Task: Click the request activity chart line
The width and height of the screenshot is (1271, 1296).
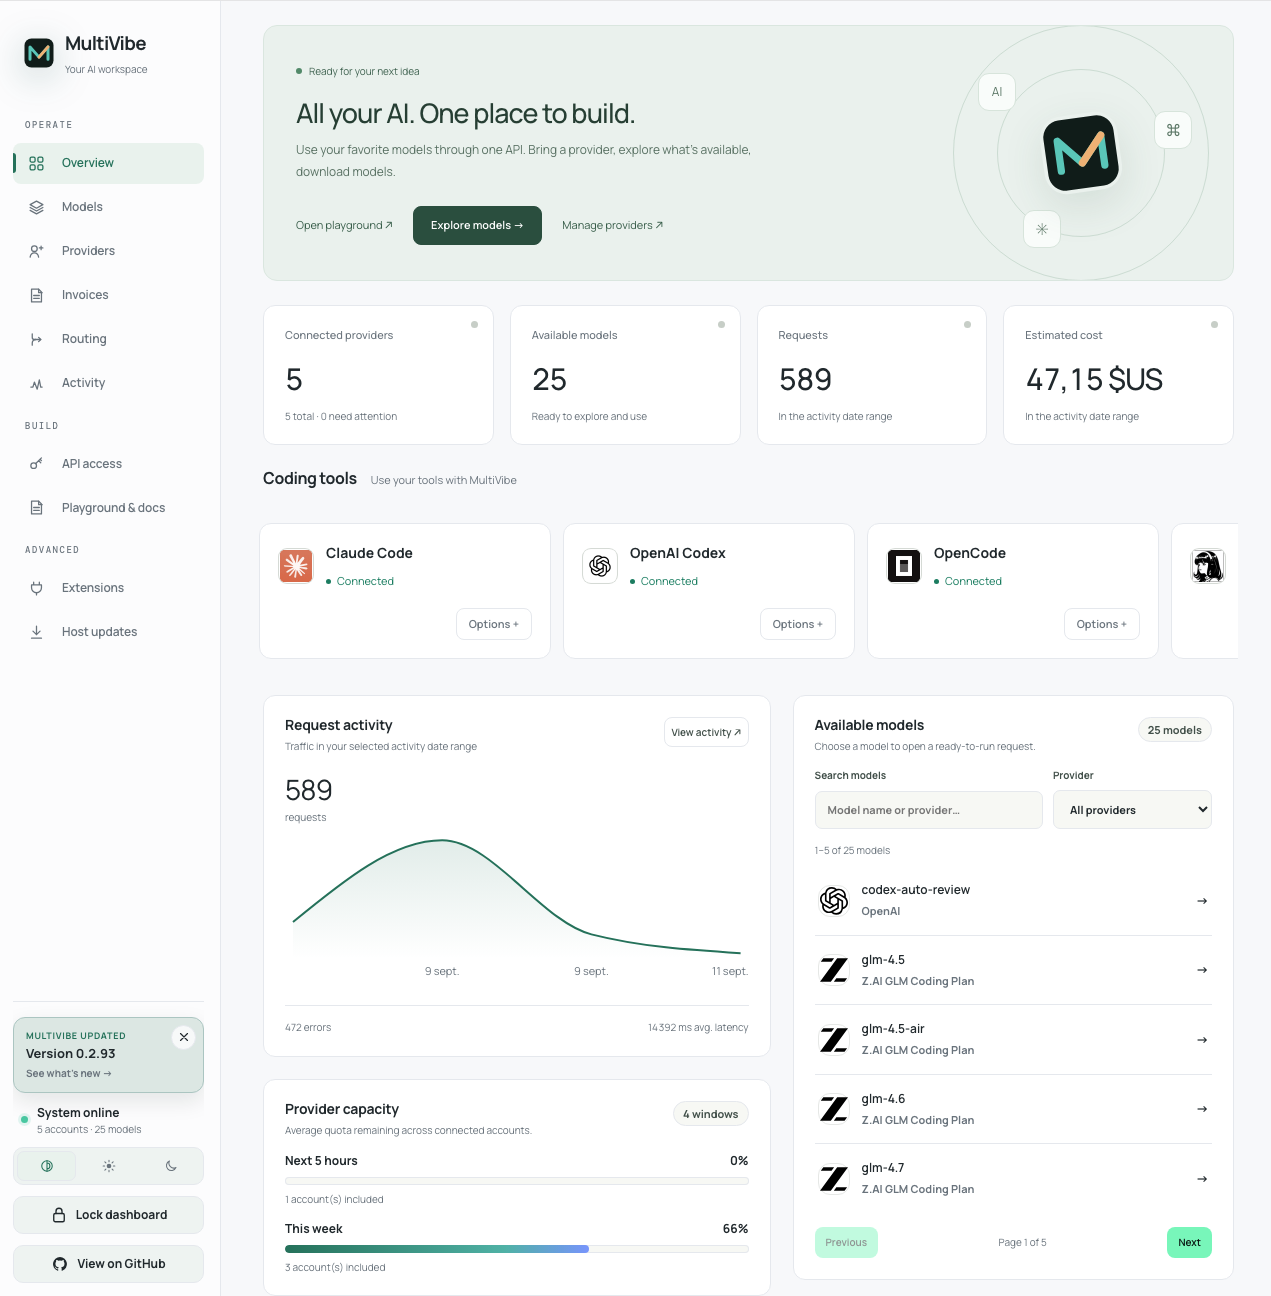Action: [517, 897]
